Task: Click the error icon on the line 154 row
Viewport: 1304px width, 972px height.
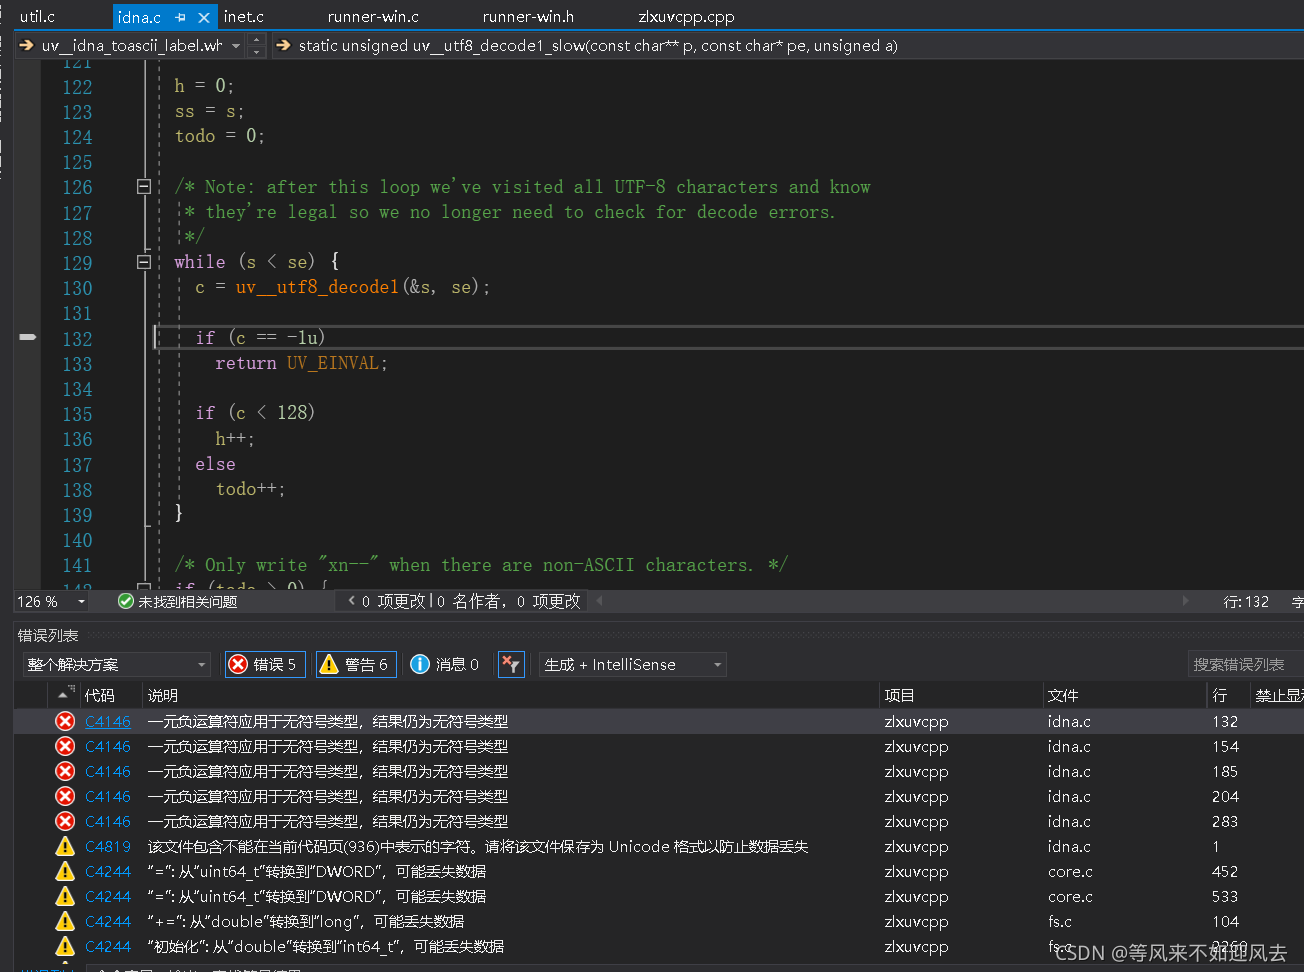Action: click(x=65, y=746)
